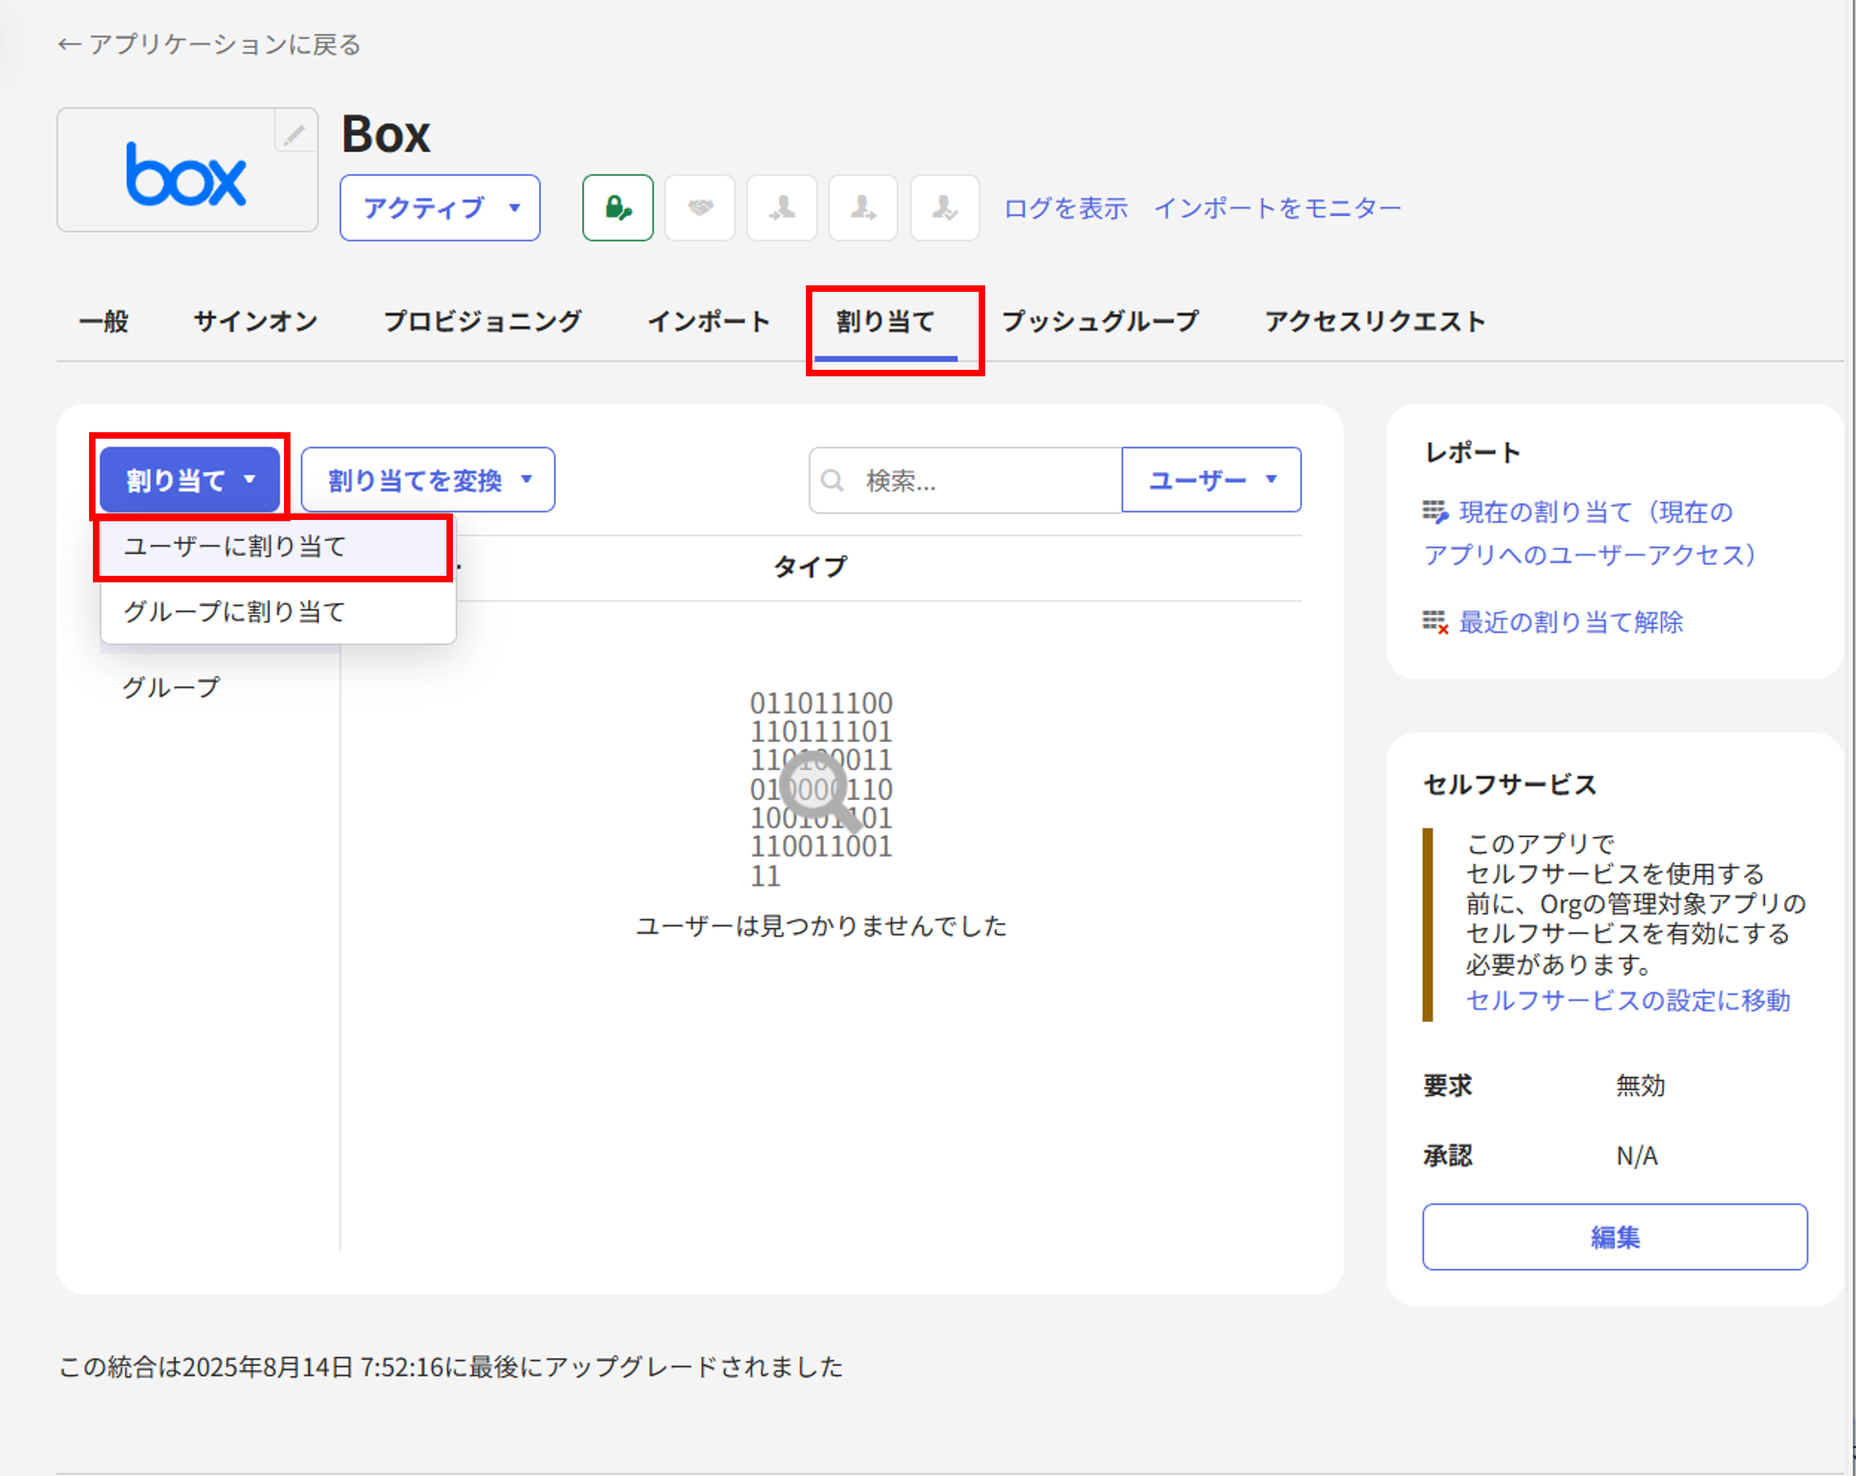
Task: Click the user provisioning icon with outbound arrow
Action: pos(863,208)
